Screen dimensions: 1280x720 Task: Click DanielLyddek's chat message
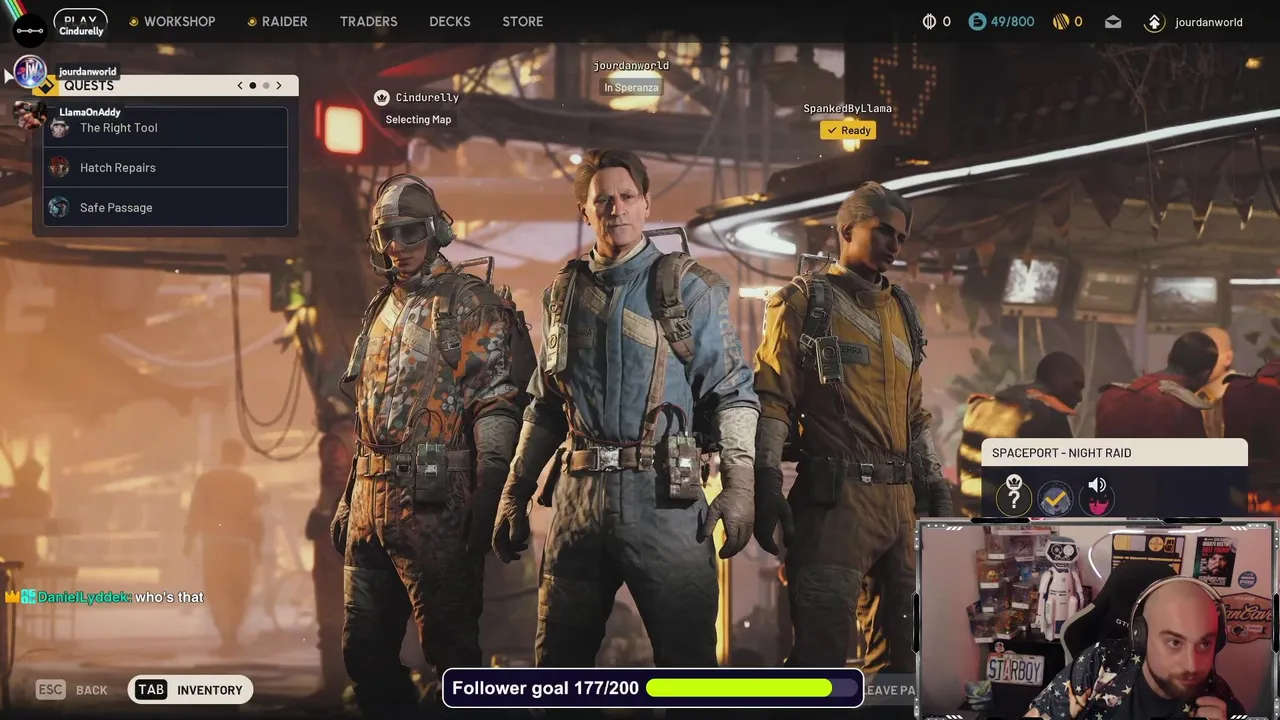click(x=105, y=597)
